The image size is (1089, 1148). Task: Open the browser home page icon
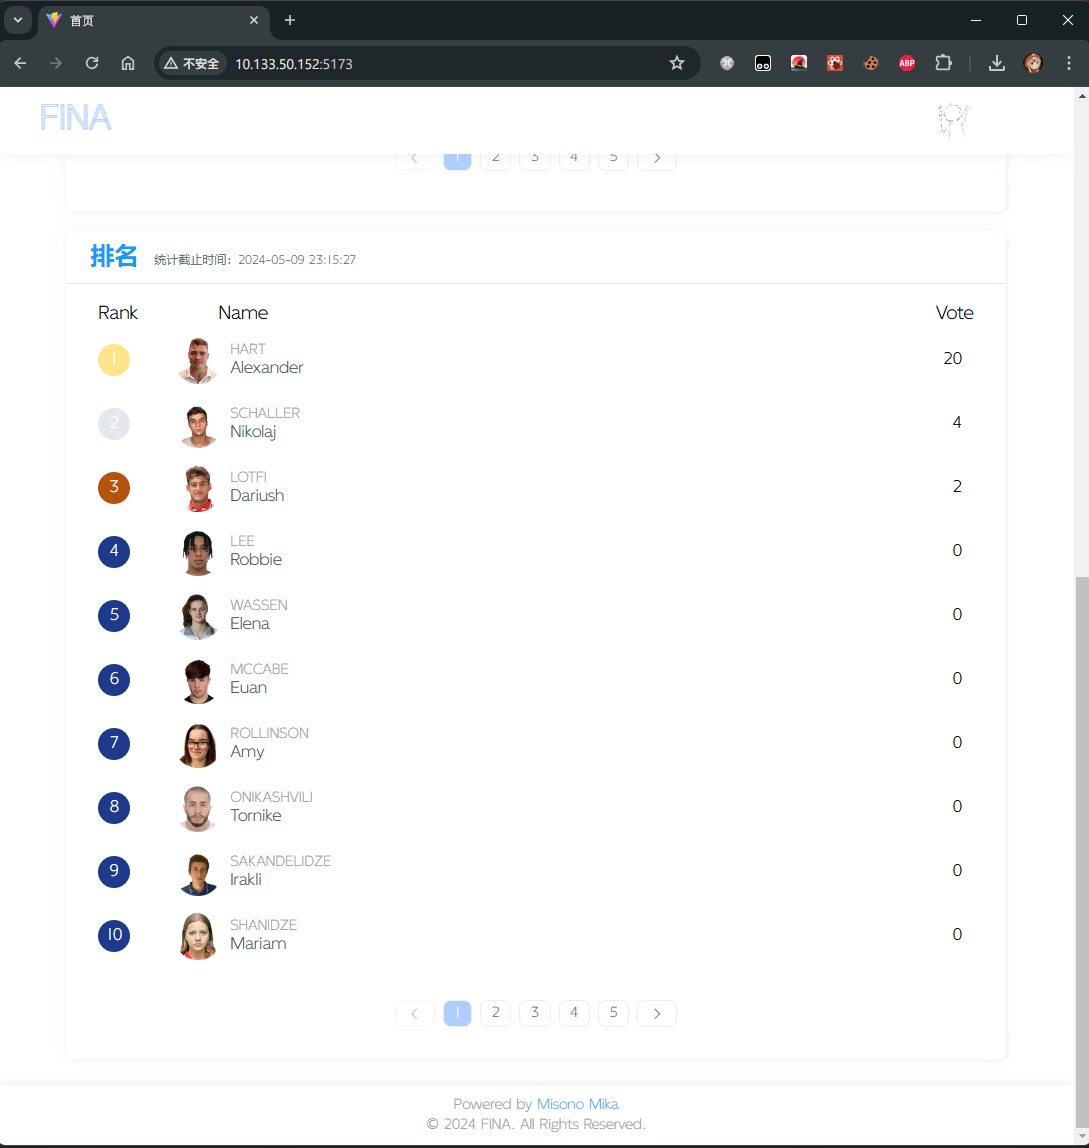click(x=128, y=64)
